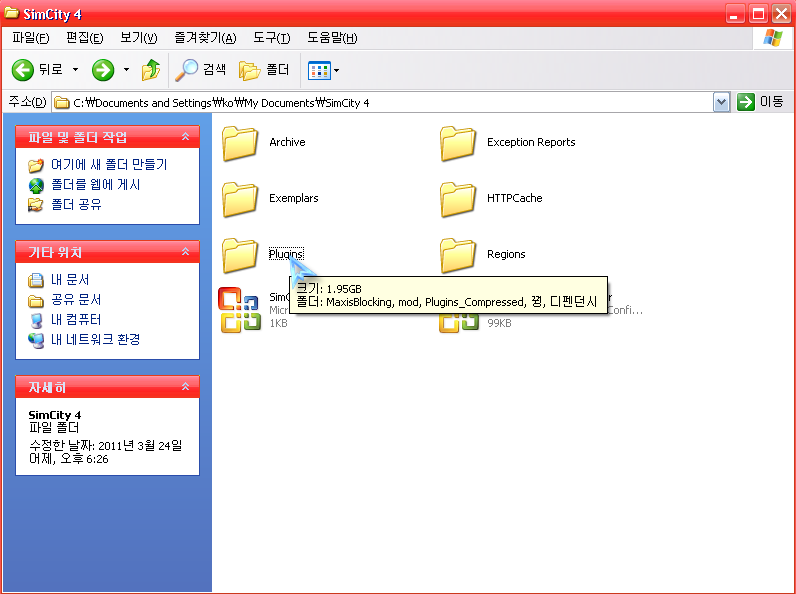Toggle the 폴더 folders pane button
The width and height of the screenshot is (796, 594).
pos(264,70)
